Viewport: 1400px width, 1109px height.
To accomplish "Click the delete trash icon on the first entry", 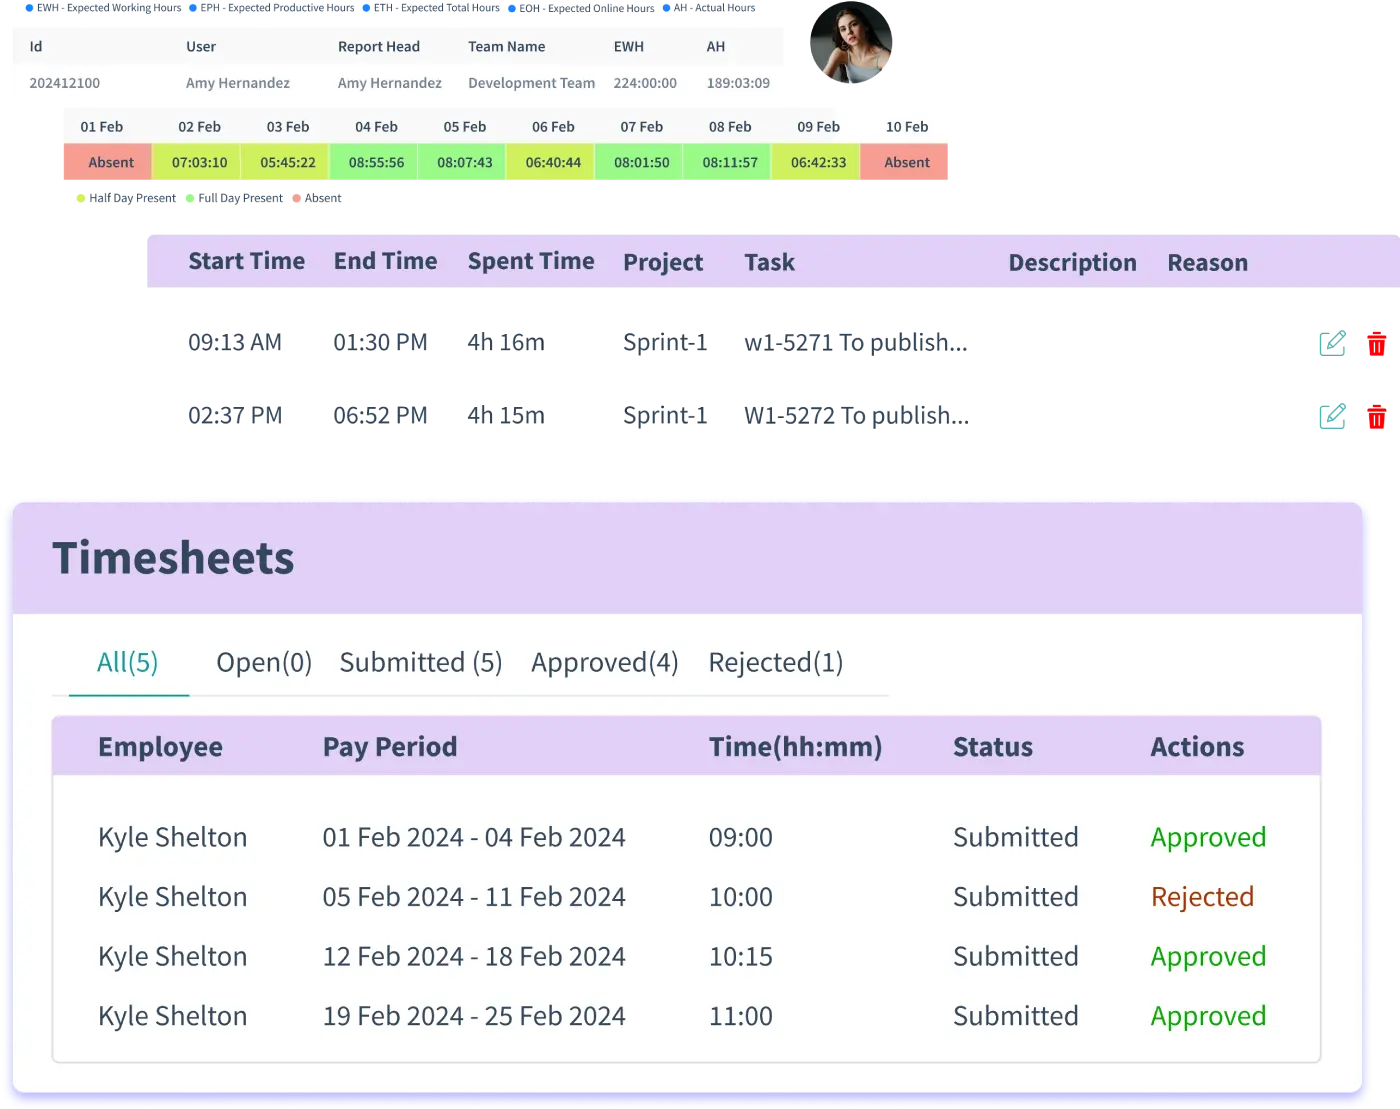I will pos(1377,343).
